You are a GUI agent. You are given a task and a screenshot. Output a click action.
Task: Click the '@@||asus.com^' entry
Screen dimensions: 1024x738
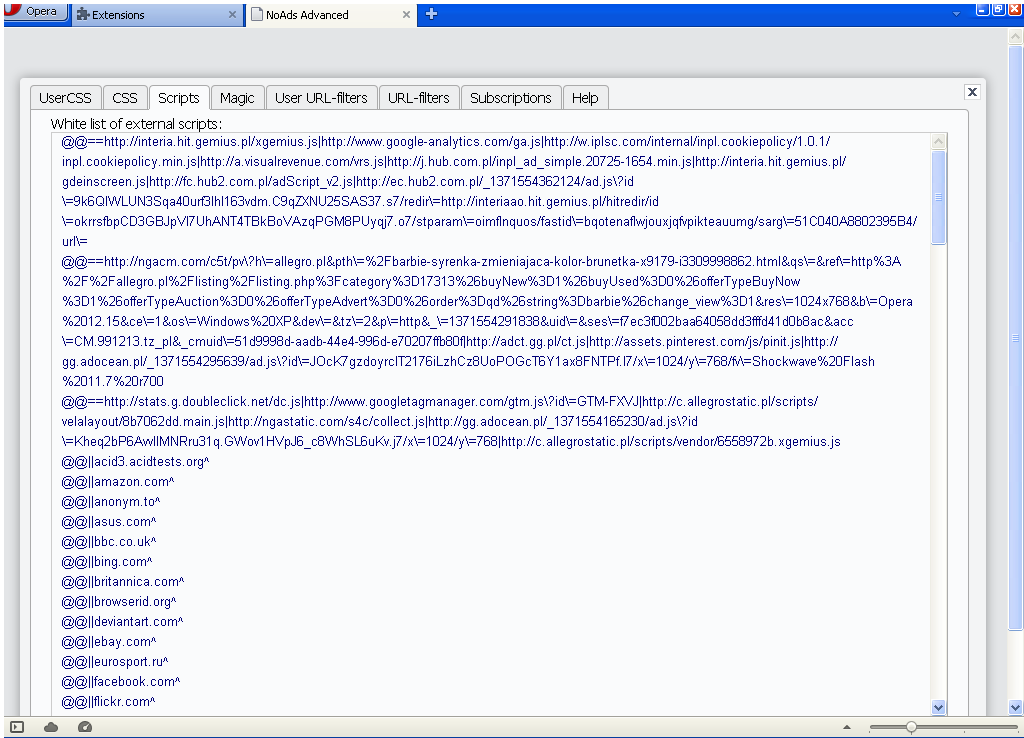coord(109,522)
